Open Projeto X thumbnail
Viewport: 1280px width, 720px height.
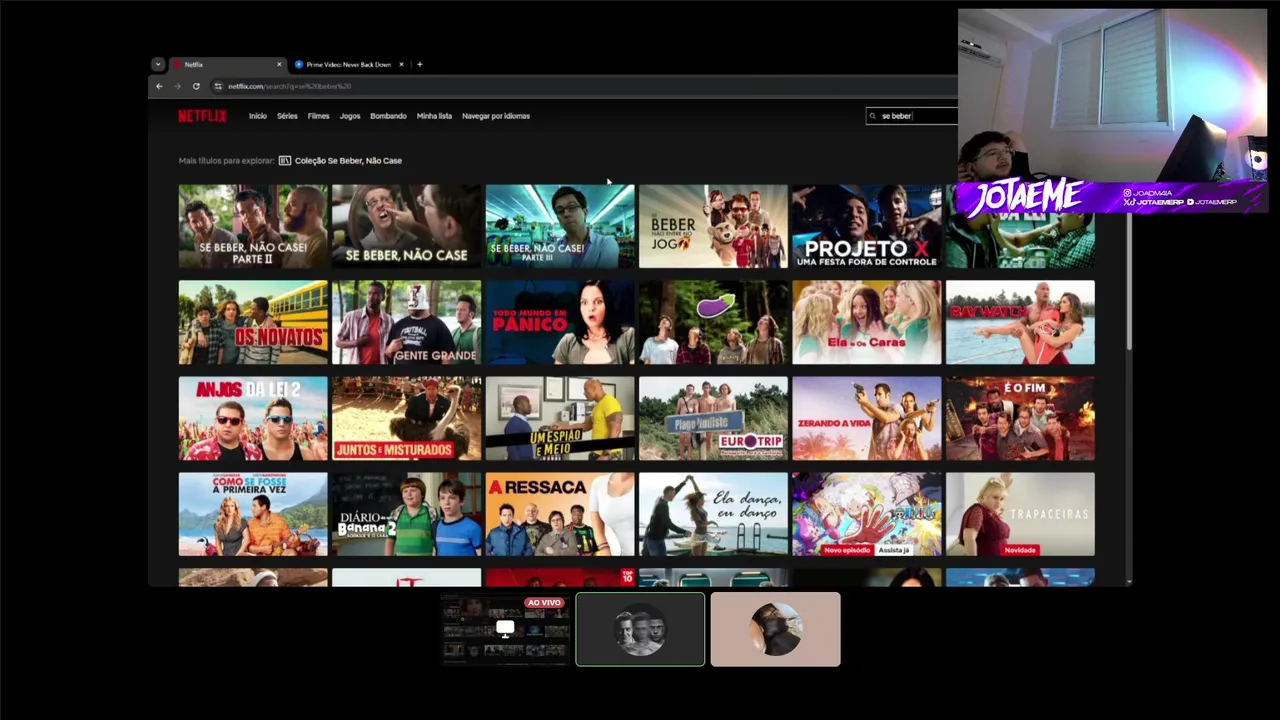(x=867, y=226)
